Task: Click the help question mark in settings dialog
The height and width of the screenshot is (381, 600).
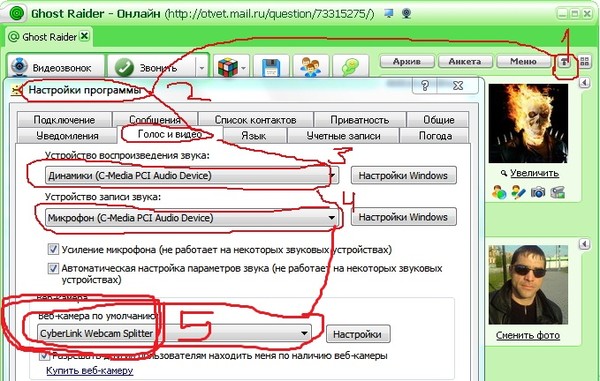Action: (x=425, y=85)
